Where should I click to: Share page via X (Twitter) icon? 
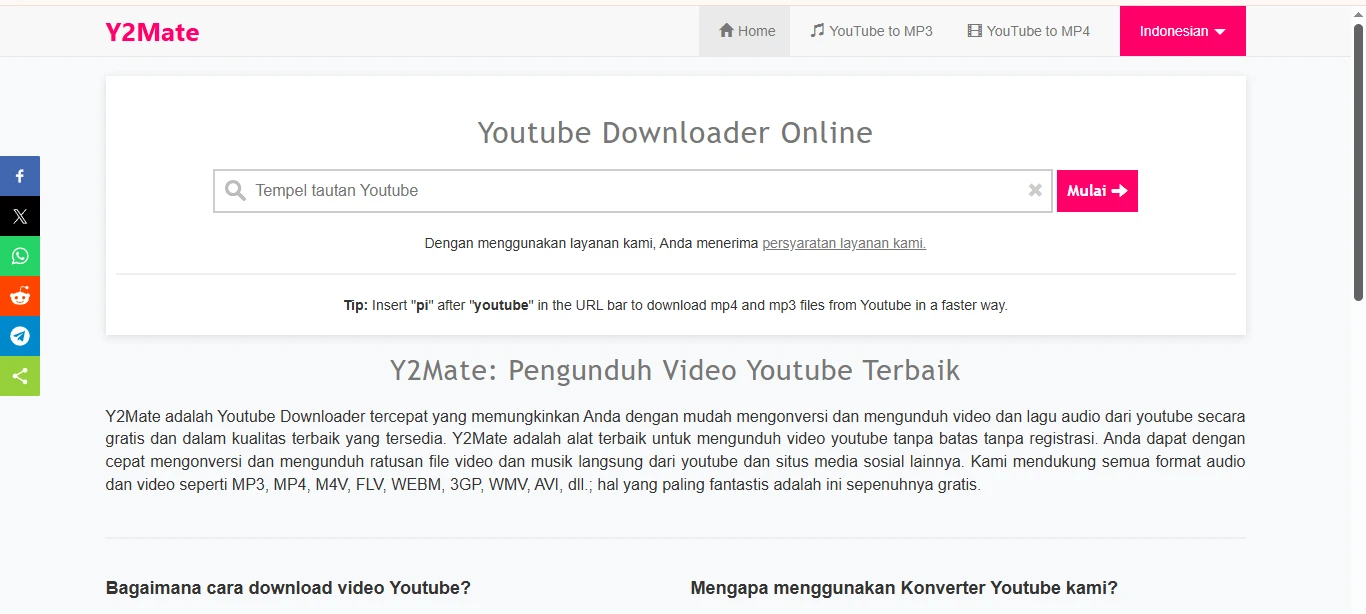(20, 216)
